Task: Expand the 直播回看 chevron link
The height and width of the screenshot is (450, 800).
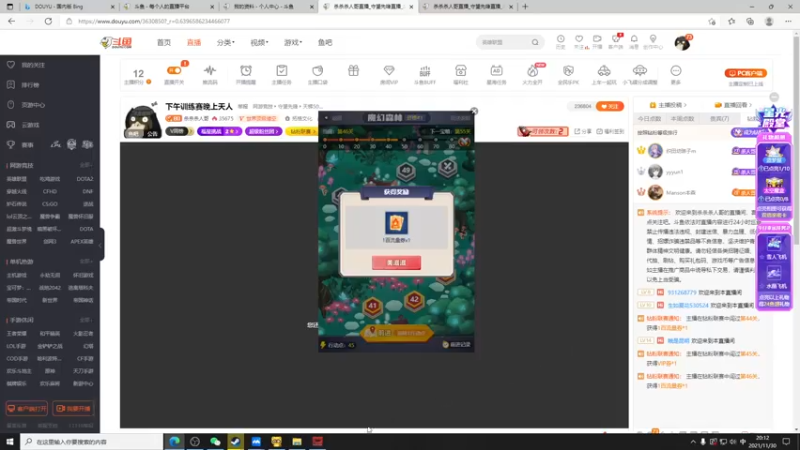Action: [x=734, y=105]
